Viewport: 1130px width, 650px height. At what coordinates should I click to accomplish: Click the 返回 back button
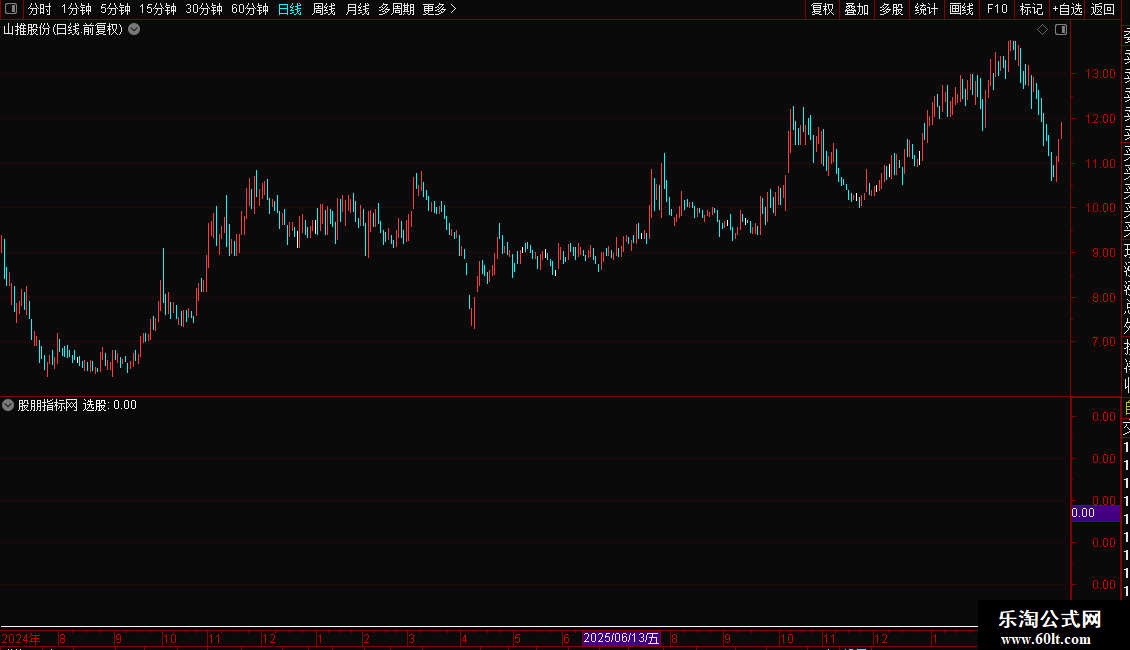coord(1103,9)
